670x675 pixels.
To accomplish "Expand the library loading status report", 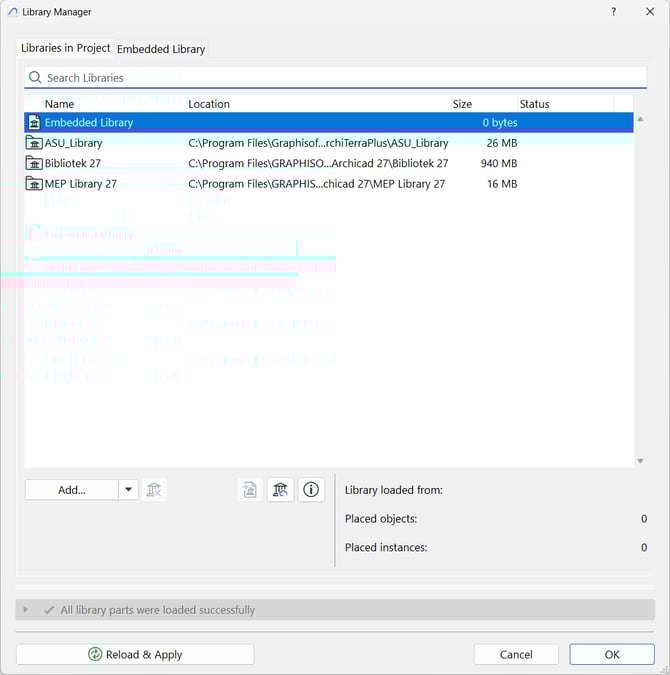I will [26, 610].
